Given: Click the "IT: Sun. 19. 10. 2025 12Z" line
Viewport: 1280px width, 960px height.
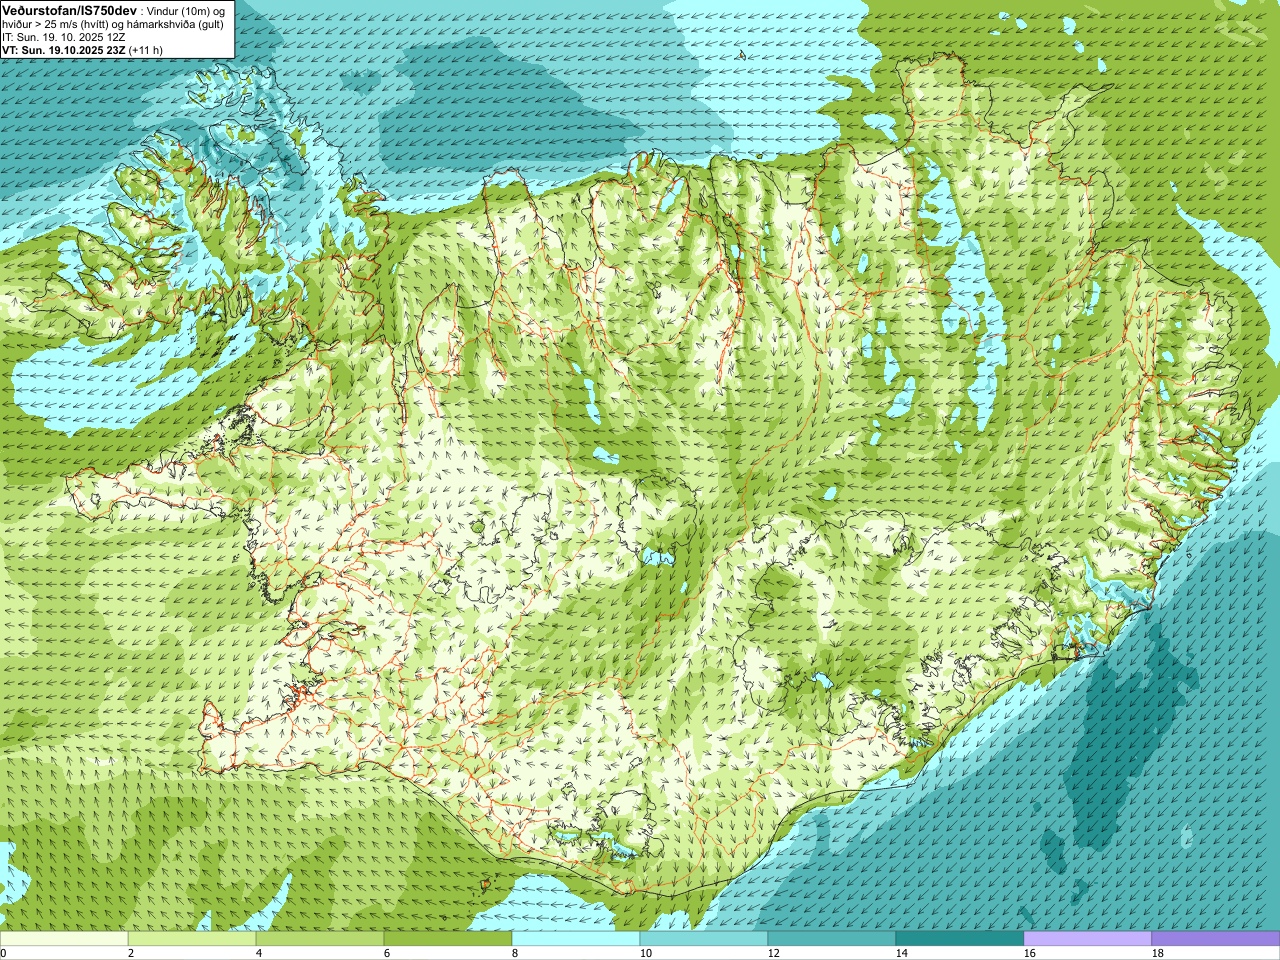Looking at the screenshot, I should [63, 37].
